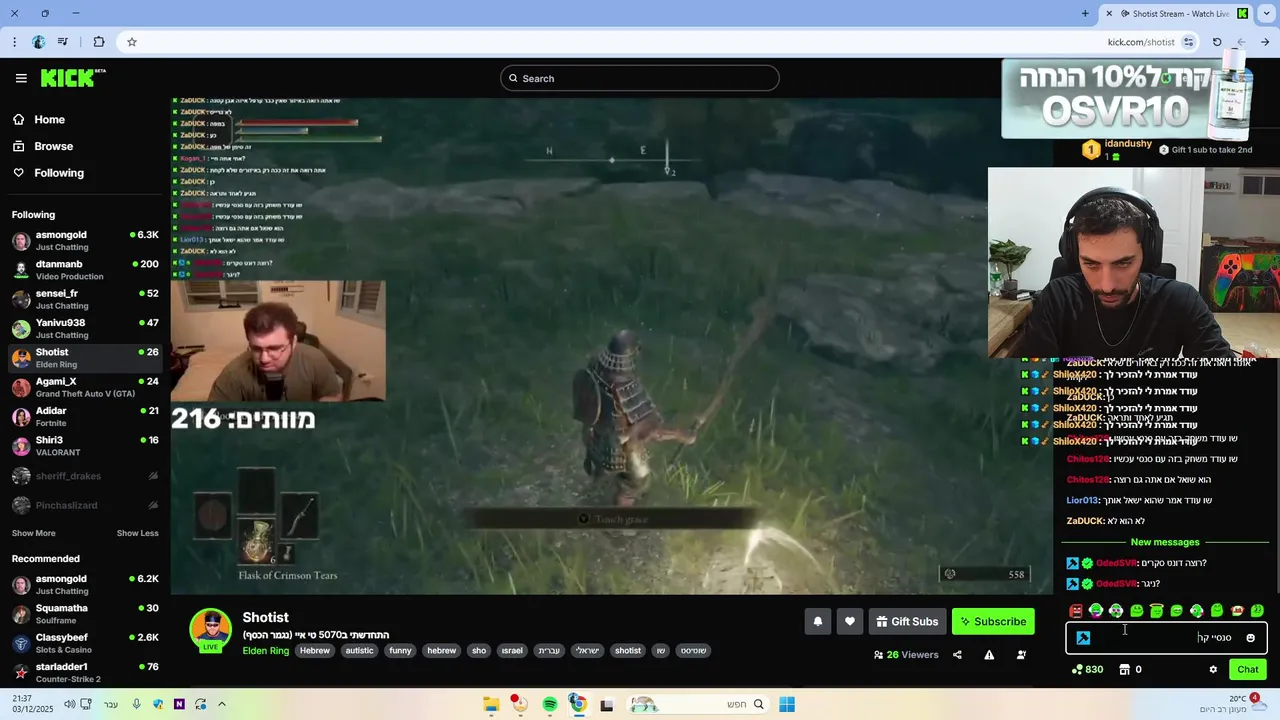
Task: Open Spotify from the taskbar
Action: (x=550, y=704)
